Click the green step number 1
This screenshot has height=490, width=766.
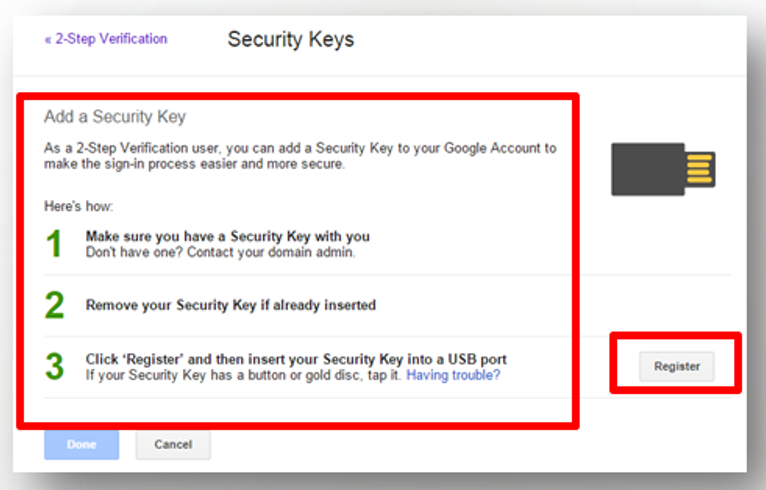pyautogui.click(x=54, y=244)
